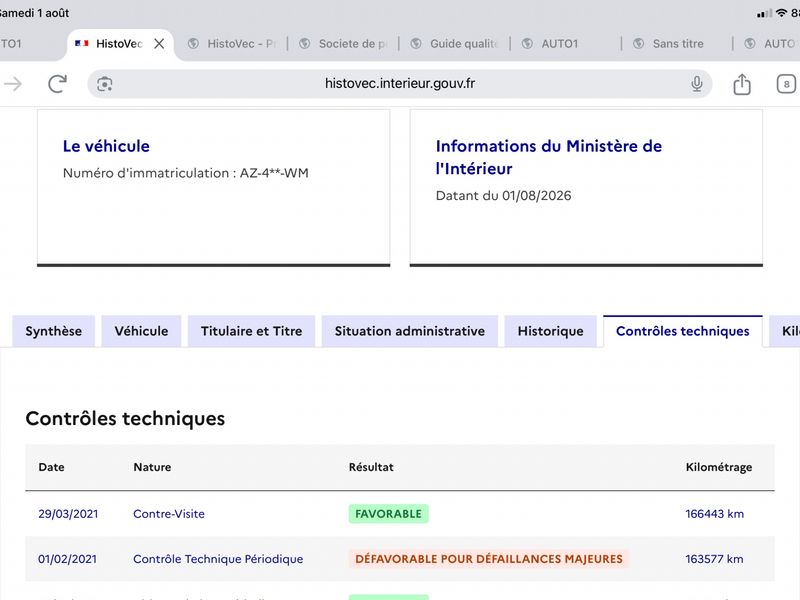Open the Véhicule section tab

[x=141, y=331]
